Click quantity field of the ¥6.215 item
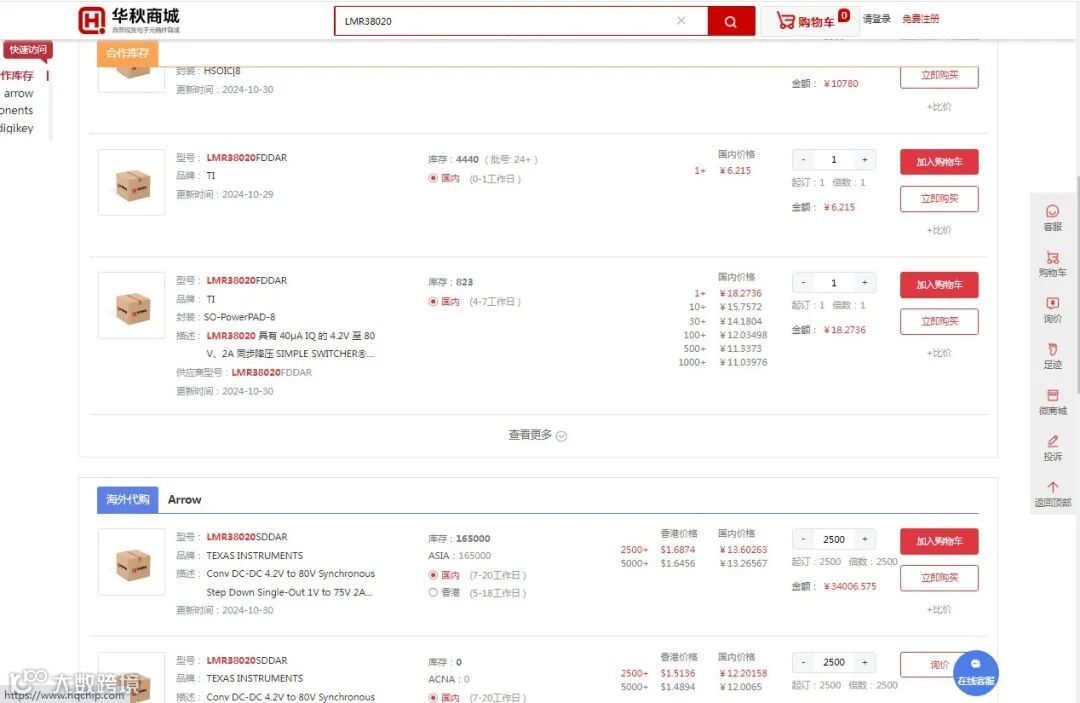 [834, 160]
